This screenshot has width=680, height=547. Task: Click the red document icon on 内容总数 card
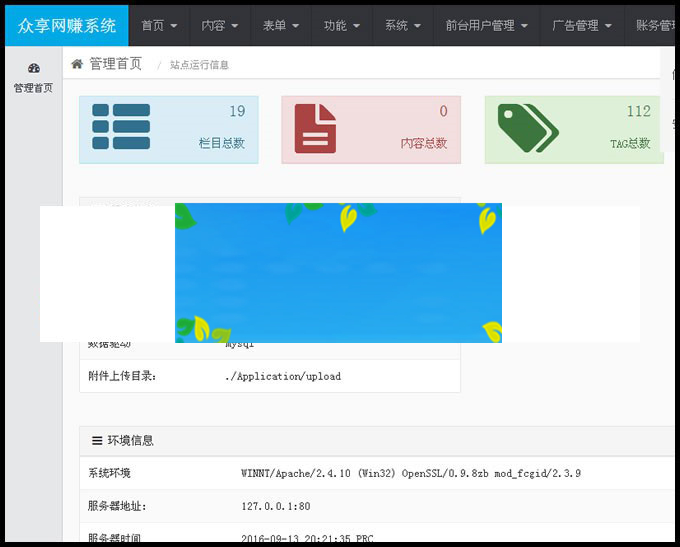click(x=315, y=128)
